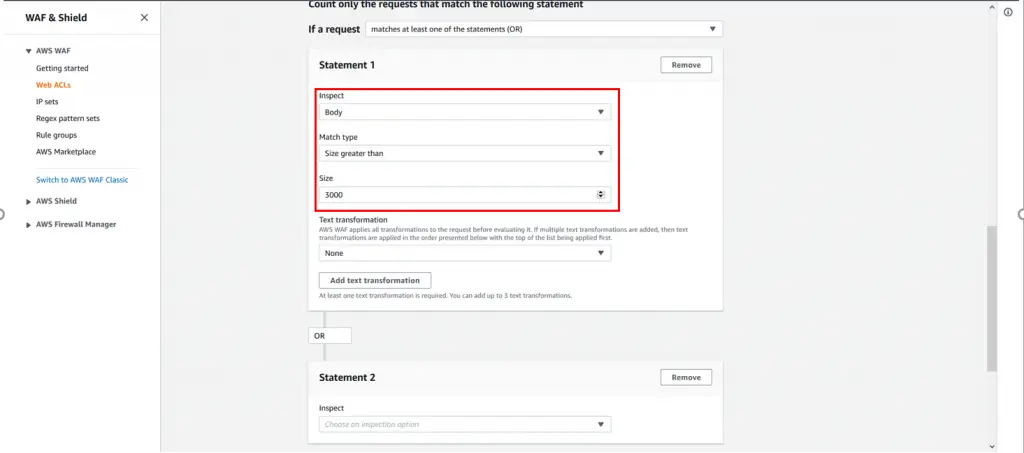Viewport: 1024px width, 453px height.
Task: Click into the Size input field
Action: click(x=457, y=195)
